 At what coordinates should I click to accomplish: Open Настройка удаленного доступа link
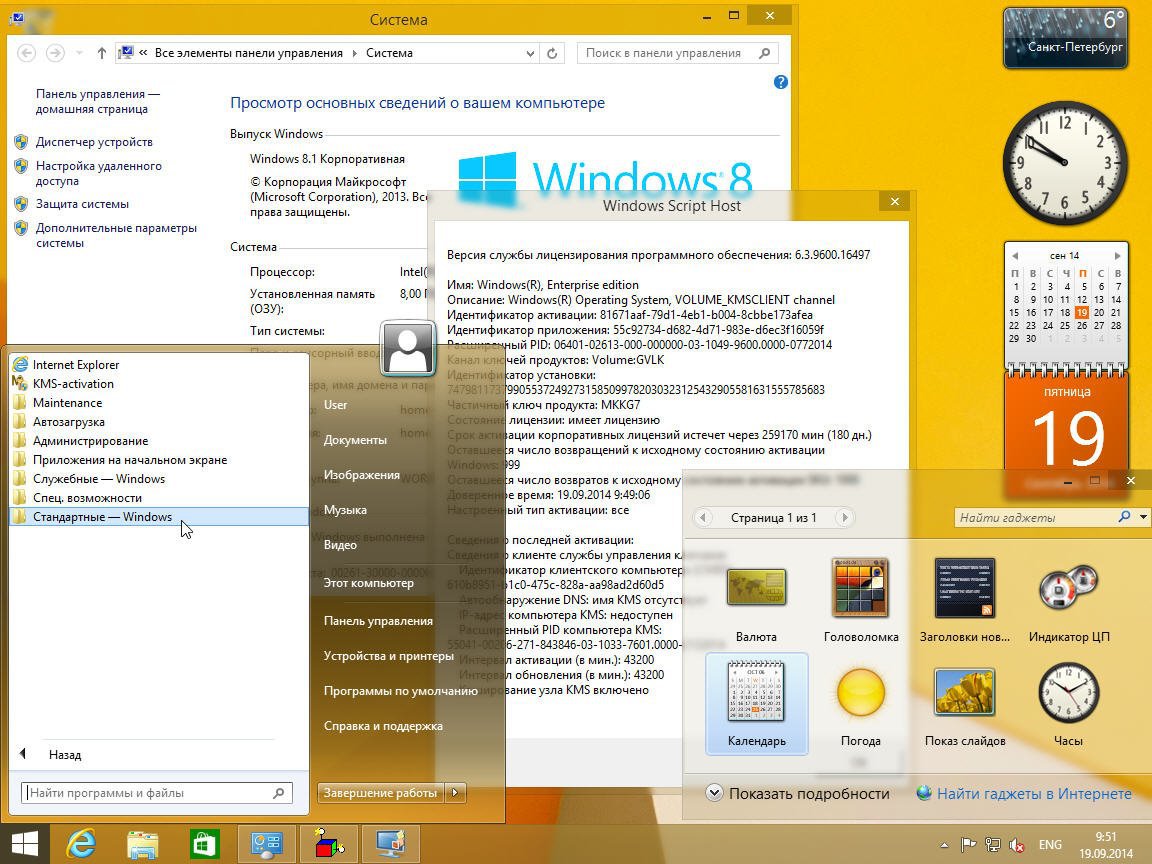(98, 173)
